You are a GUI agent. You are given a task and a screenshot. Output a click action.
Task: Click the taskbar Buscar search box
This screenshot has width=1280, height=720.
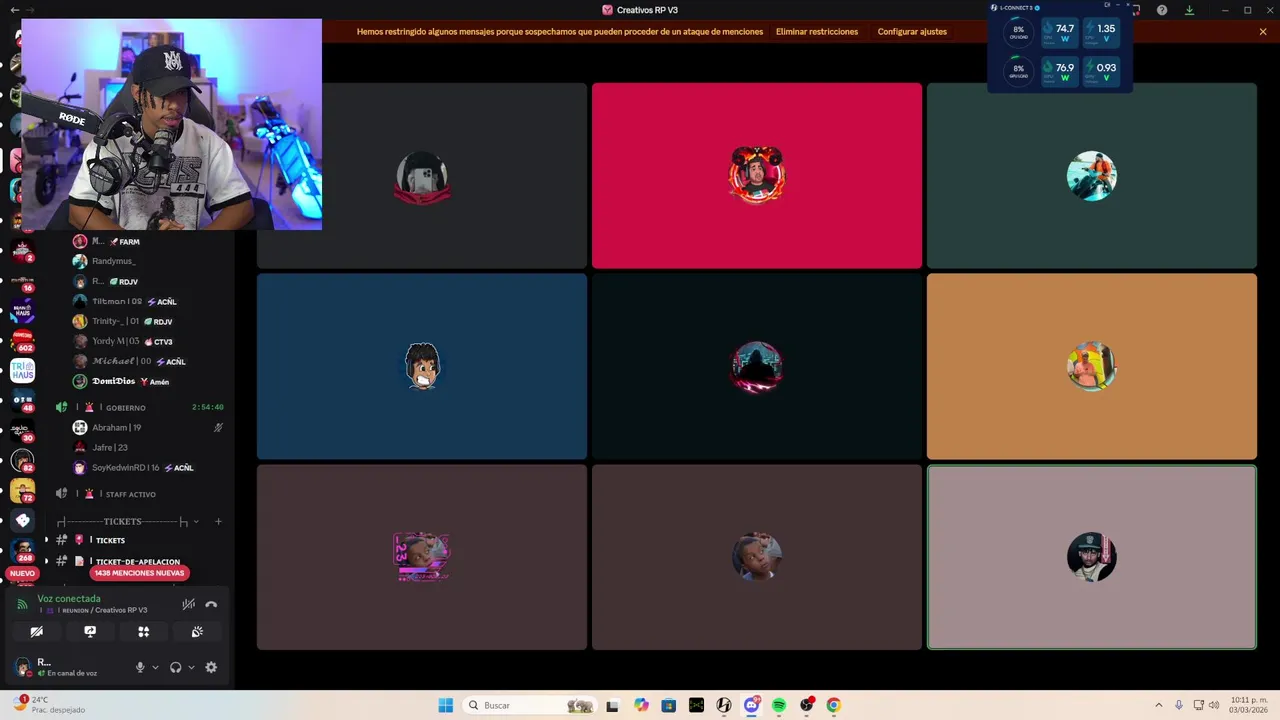[x=530, y=705]
